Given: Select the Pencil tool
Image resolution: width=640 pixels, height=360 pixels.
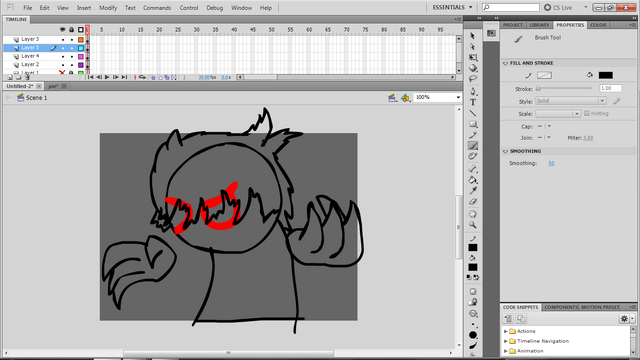Looking at the screenshot, I should (x=473, y=135).
